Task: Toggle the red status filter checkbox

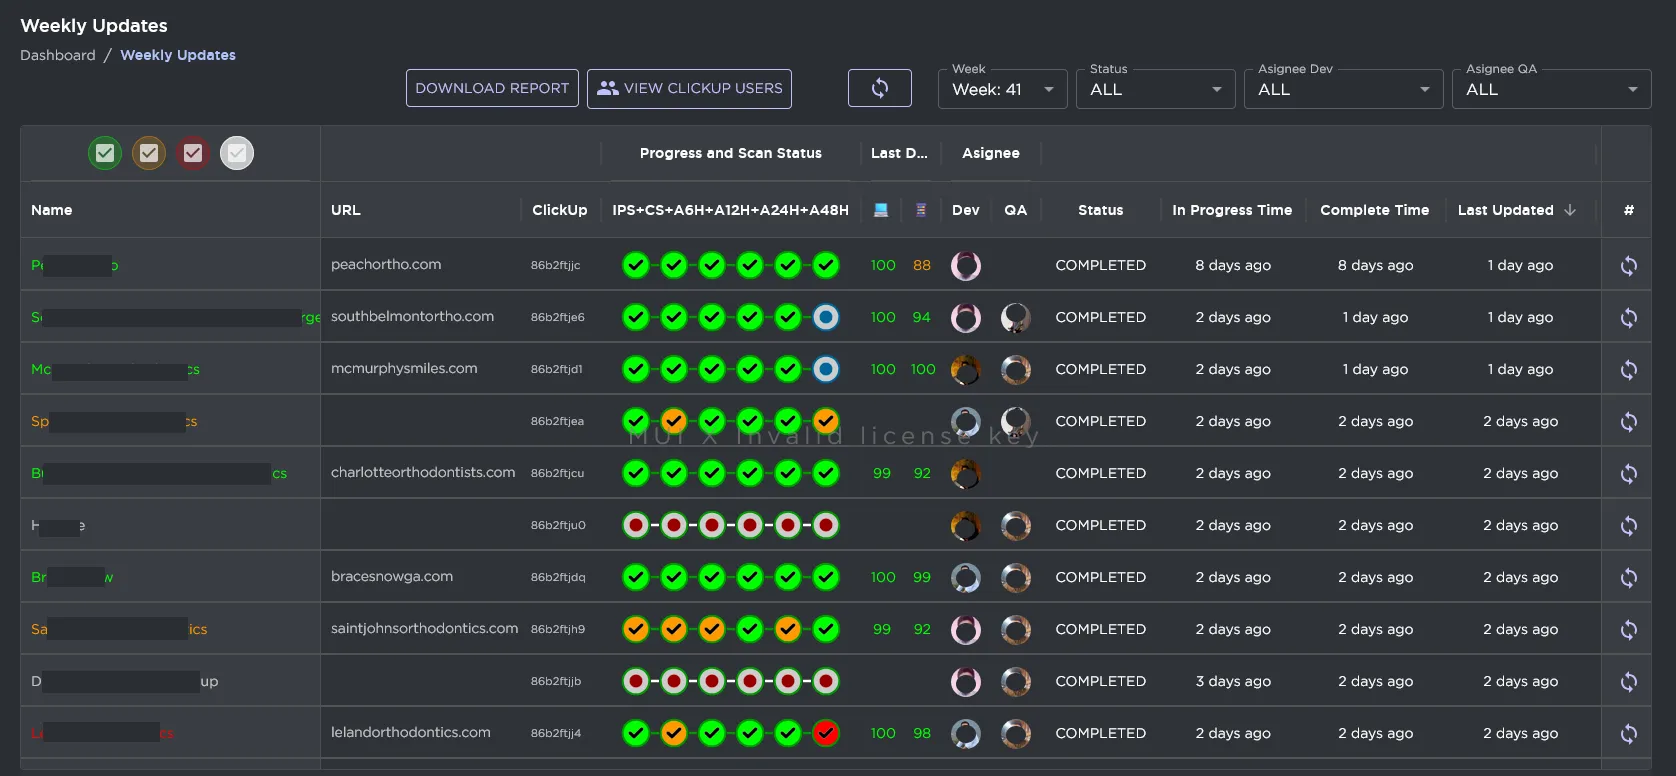Action: point(193,153)
